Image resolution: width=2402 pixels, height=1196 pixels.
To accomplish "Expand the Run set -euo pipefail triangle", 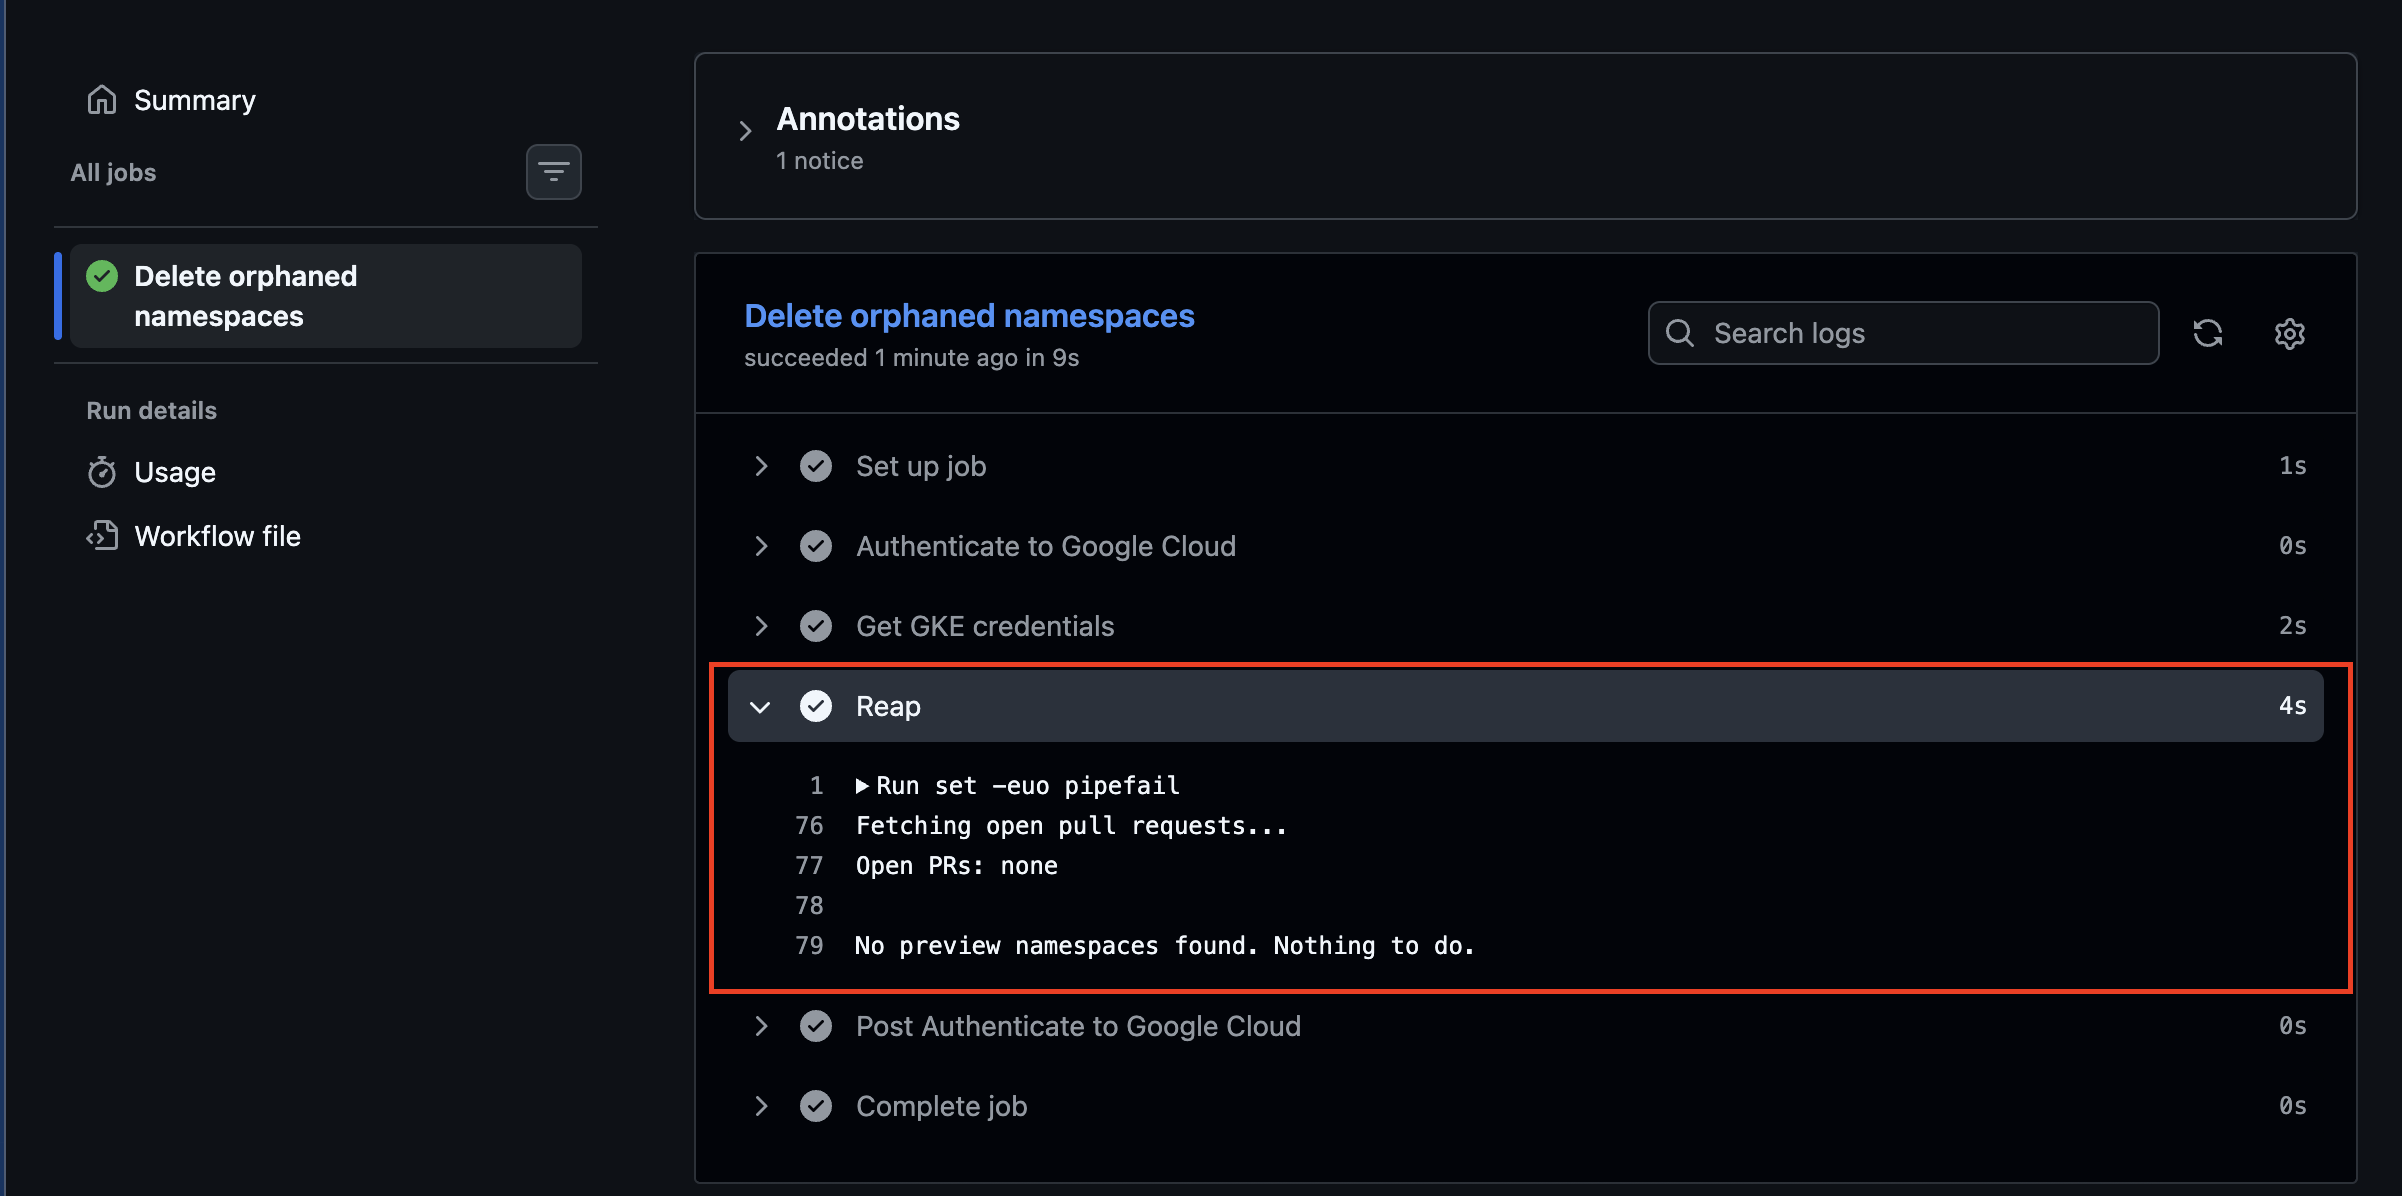I will pos(862,786).
